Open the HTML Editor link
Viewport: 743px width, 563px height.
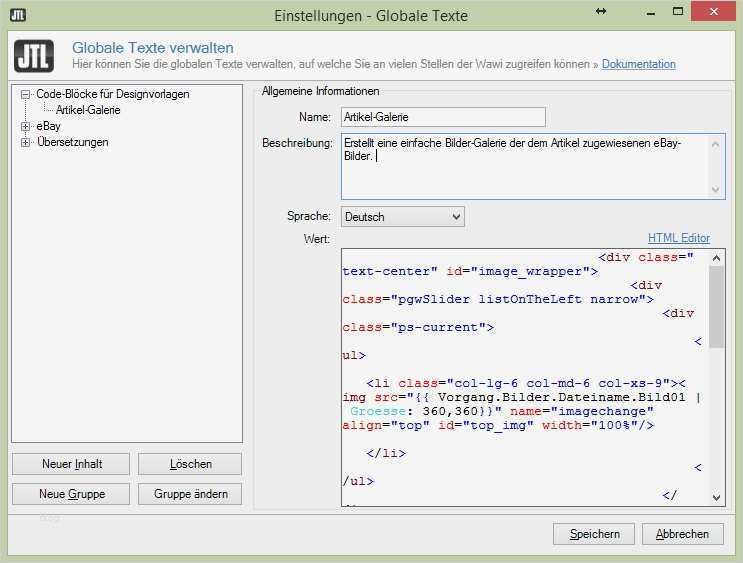678,238
